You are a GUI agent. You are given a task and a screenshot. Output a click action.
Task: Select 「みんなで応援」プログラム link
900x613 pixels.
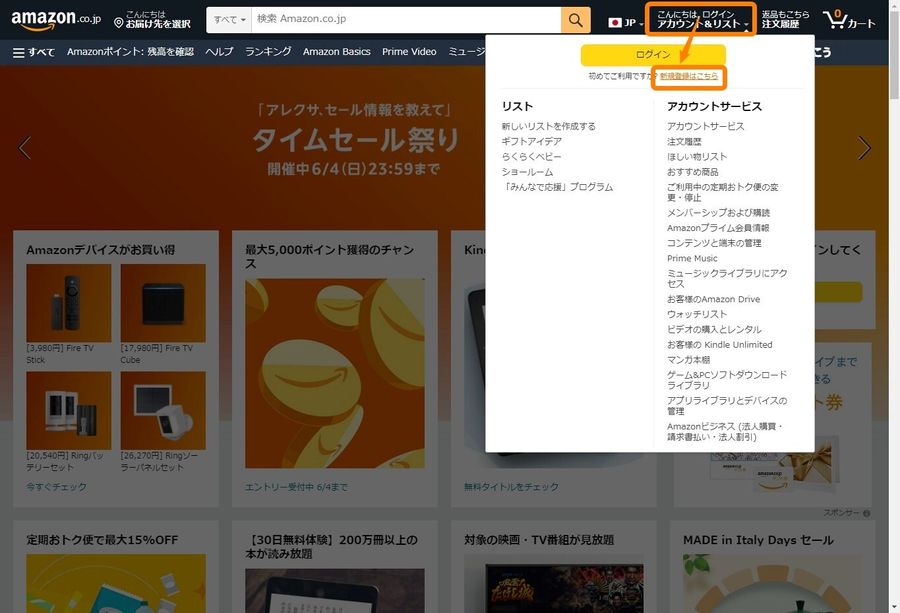[557, 187]
